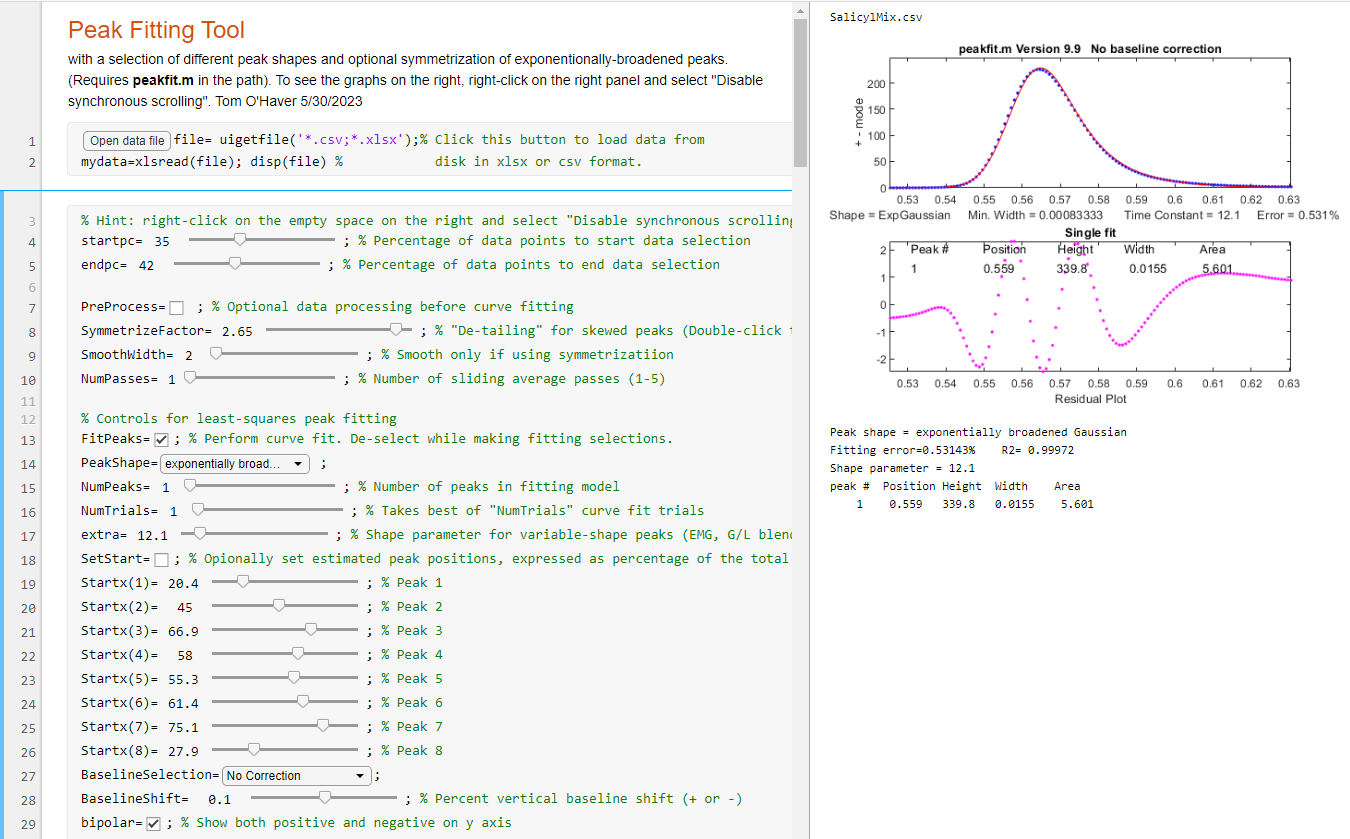Screen dimensions: 1350x839
Task: Disable the bipolar checkbox
Action: point(153,823)
